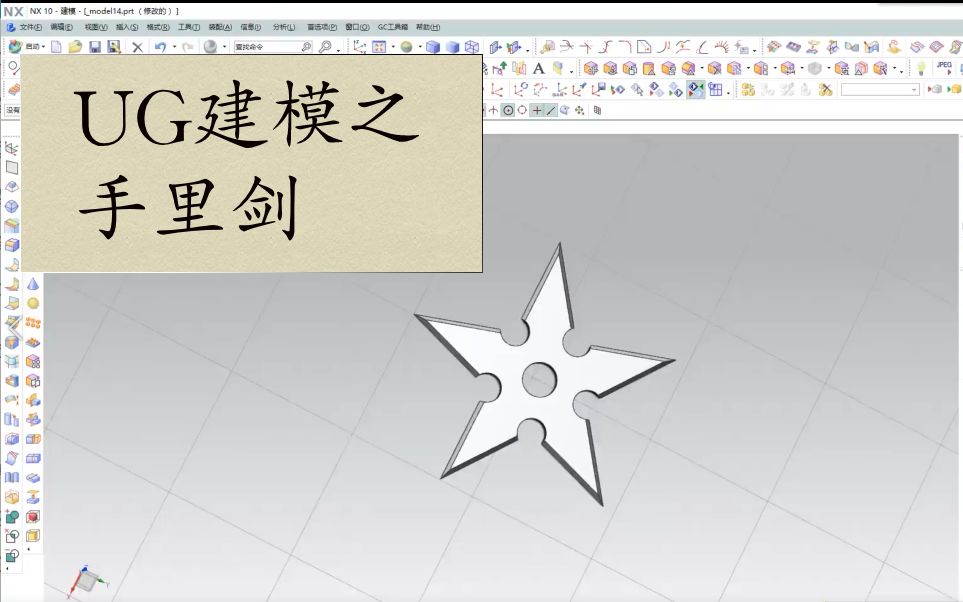Click the 启动 start button
Screen dimensions: 963x602
[x=26, y=47]
